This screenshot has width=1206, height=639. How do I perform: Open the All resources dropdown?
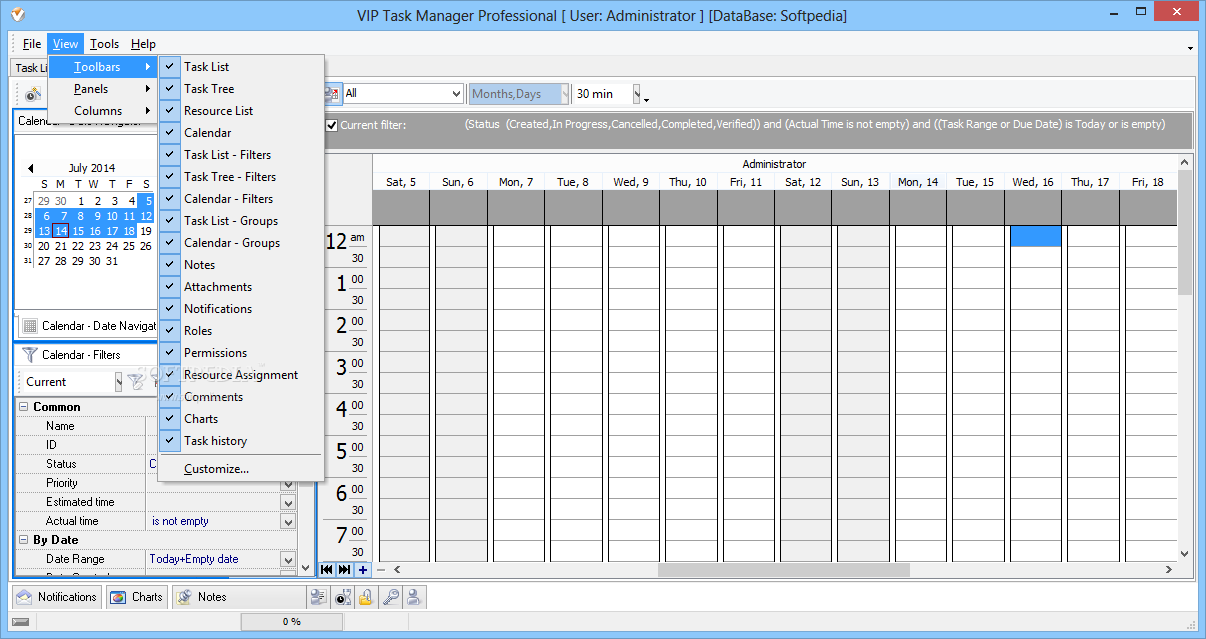(x=456, y=94)
